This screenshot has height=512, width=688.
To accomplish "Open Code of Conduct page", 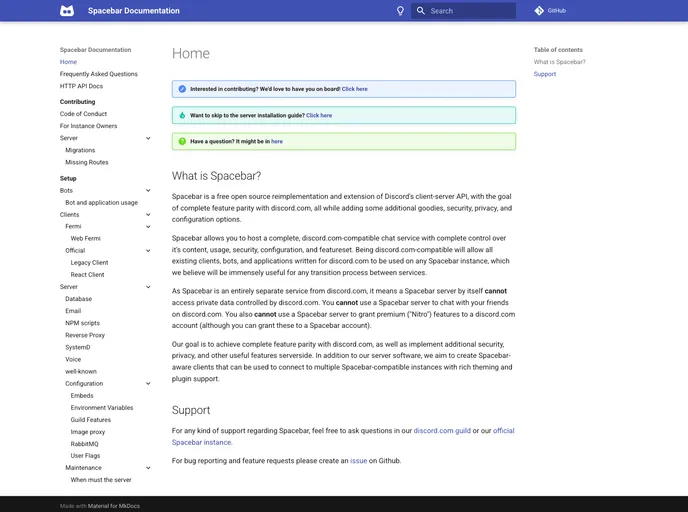I will [x=83, y=114].
